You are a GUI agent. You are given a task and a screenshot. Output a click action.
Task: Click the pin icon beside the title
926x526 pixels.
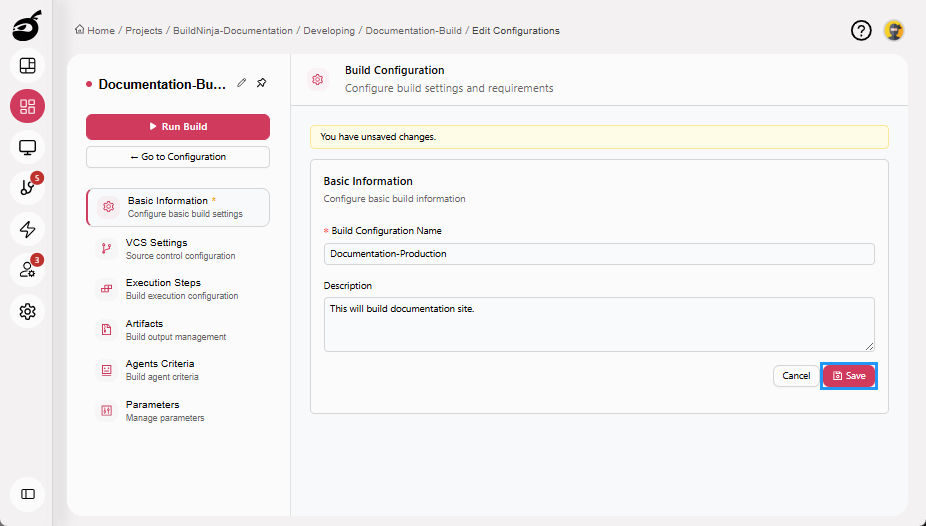pos(262,83)
